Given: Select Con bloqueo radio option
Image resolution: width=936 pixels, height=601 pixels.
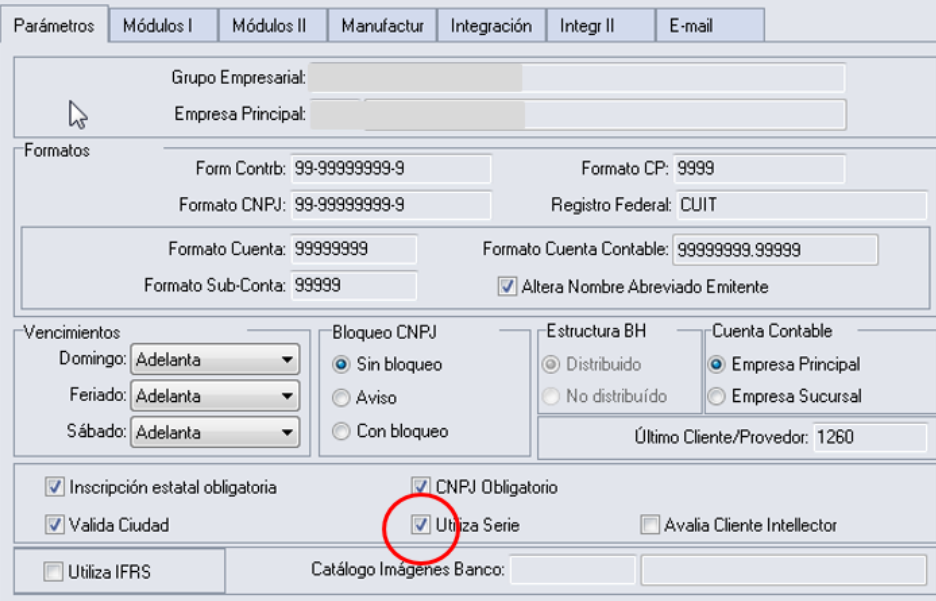Looking at the screenshot, I should [341, 431].
